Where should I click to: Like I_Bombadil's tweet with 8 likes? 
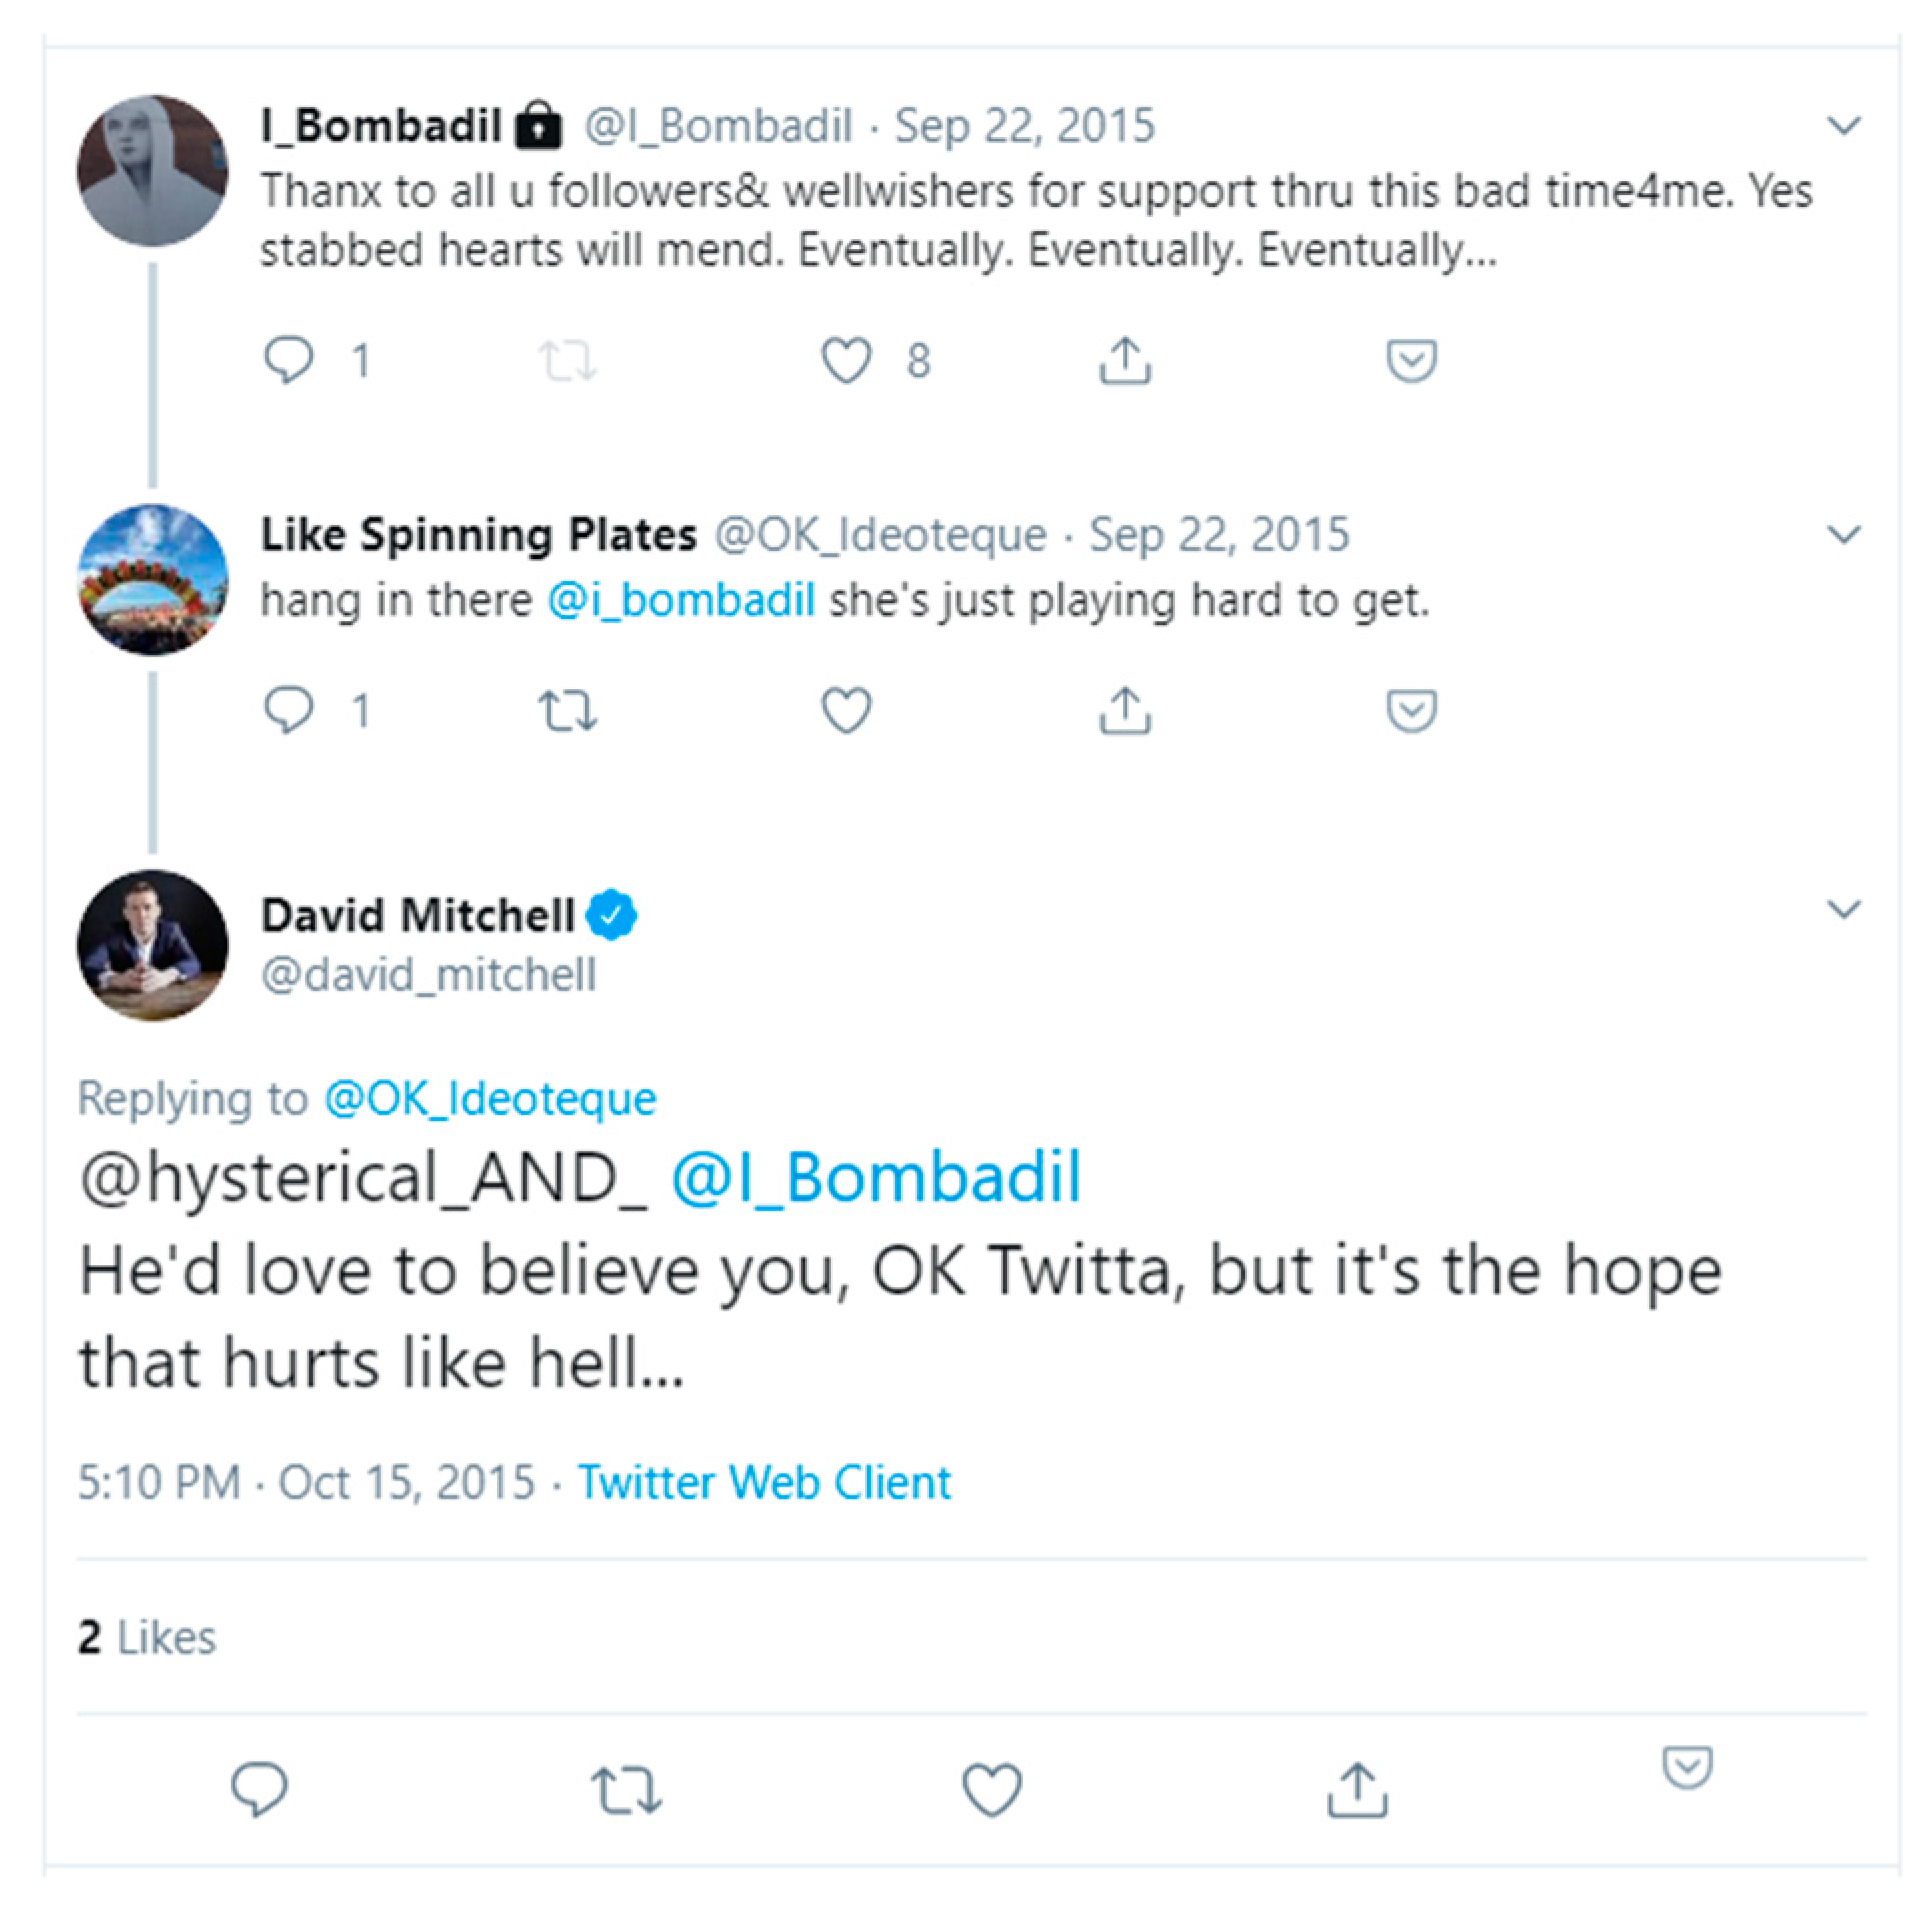[846, 360]
